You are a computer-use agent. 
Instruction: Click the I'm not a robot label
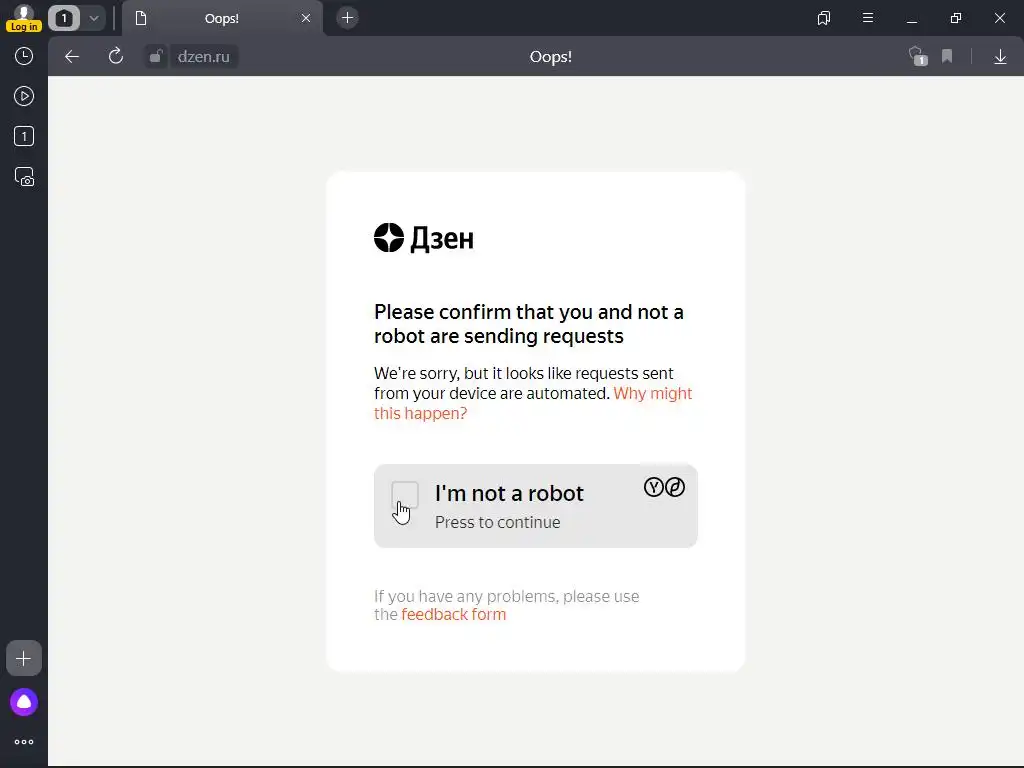tap(509, 493)
